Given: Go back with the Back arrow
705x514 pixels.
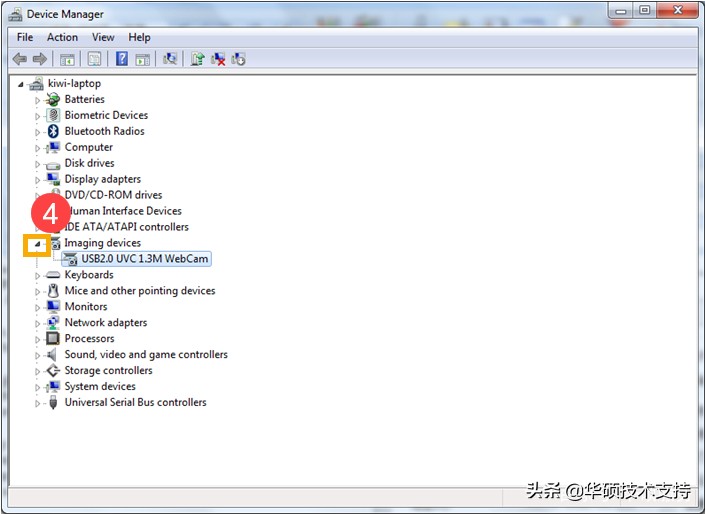Looking at the screenshot, I should tap(19, 59).
